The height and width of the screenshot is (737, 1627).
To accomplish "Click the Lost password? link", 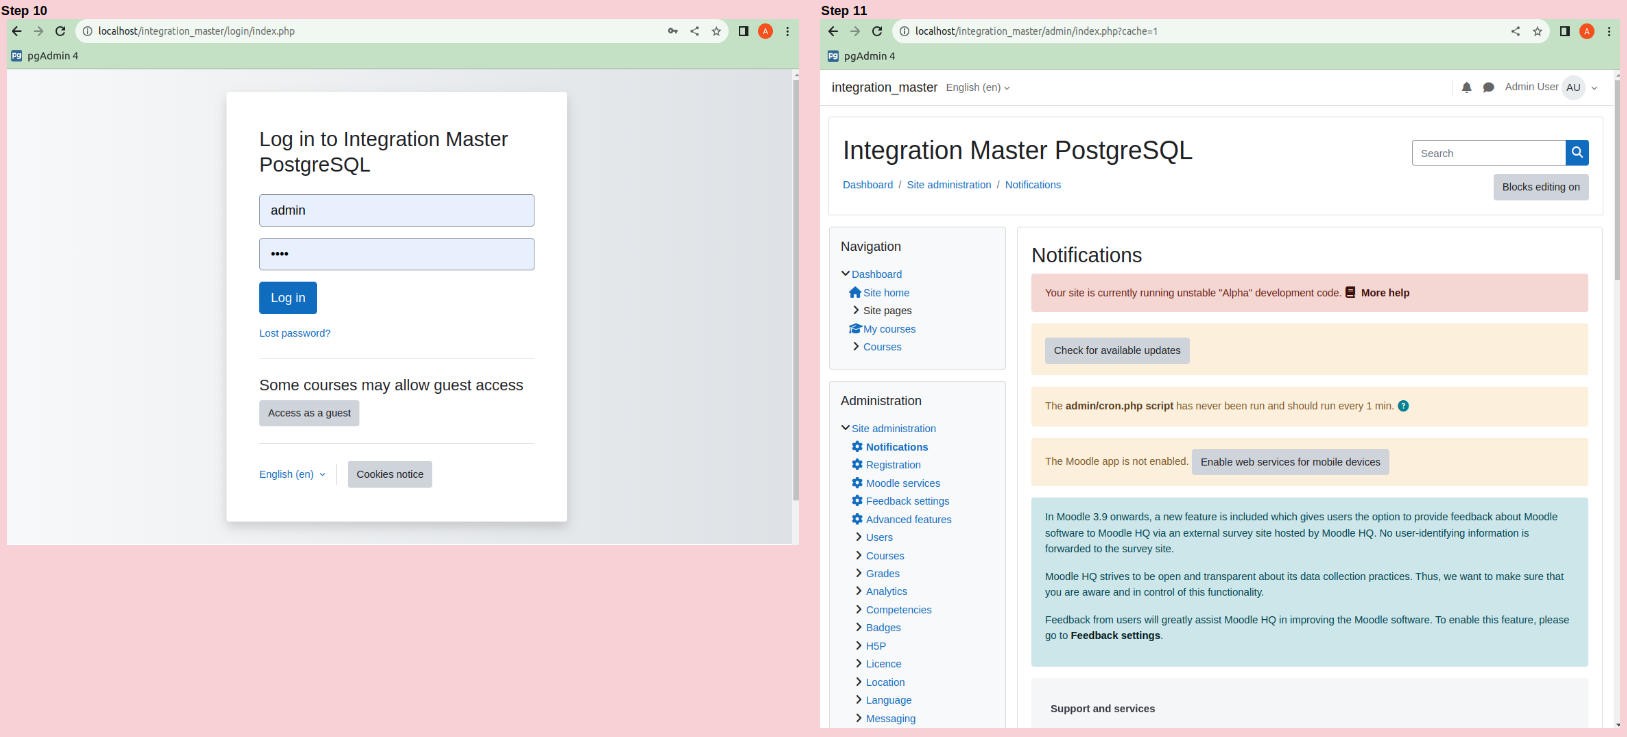I will (x=294, y=333).
